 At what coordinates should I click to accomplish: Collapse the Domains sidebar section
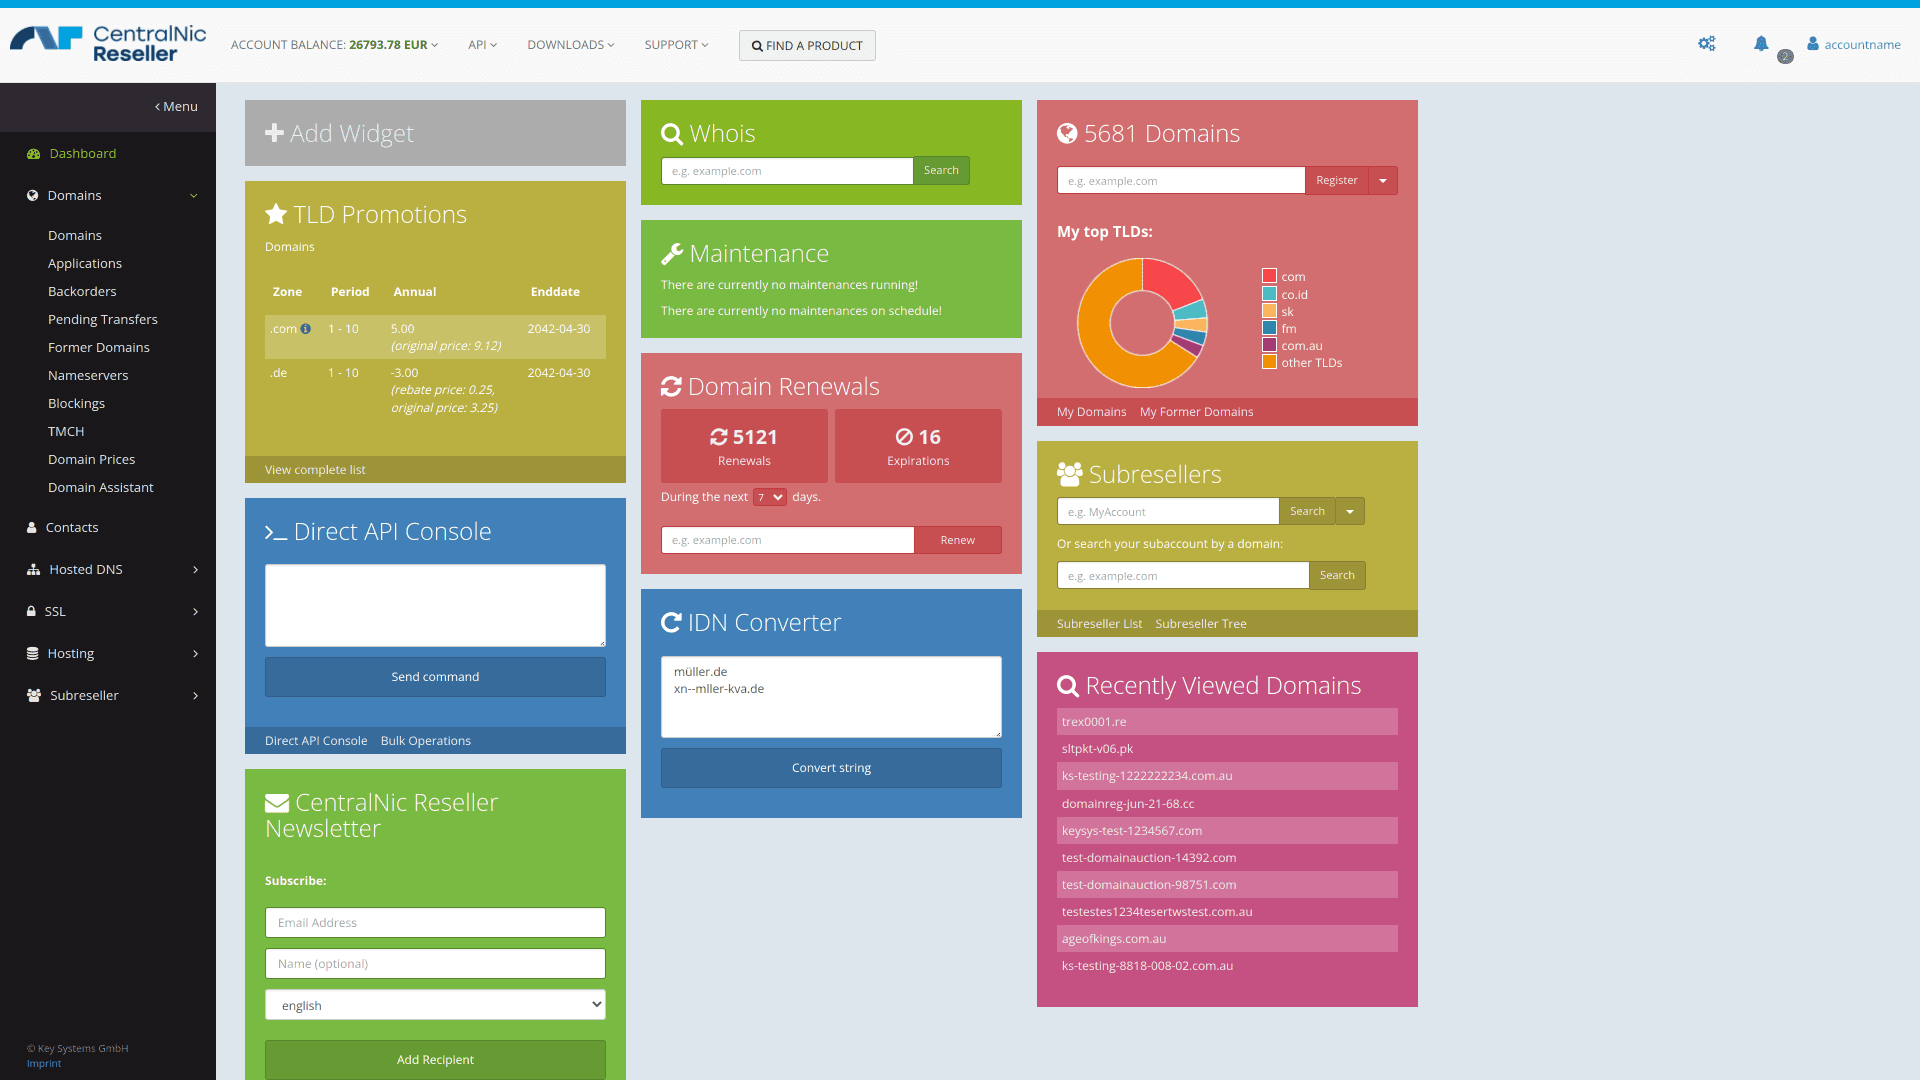pos(193,196)
